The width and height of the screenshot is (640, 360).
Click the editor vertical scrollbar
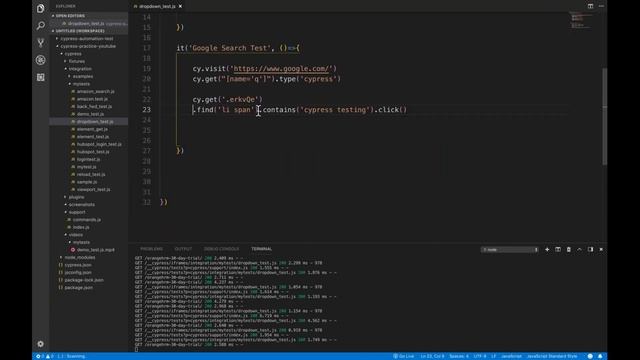(604, 116)
